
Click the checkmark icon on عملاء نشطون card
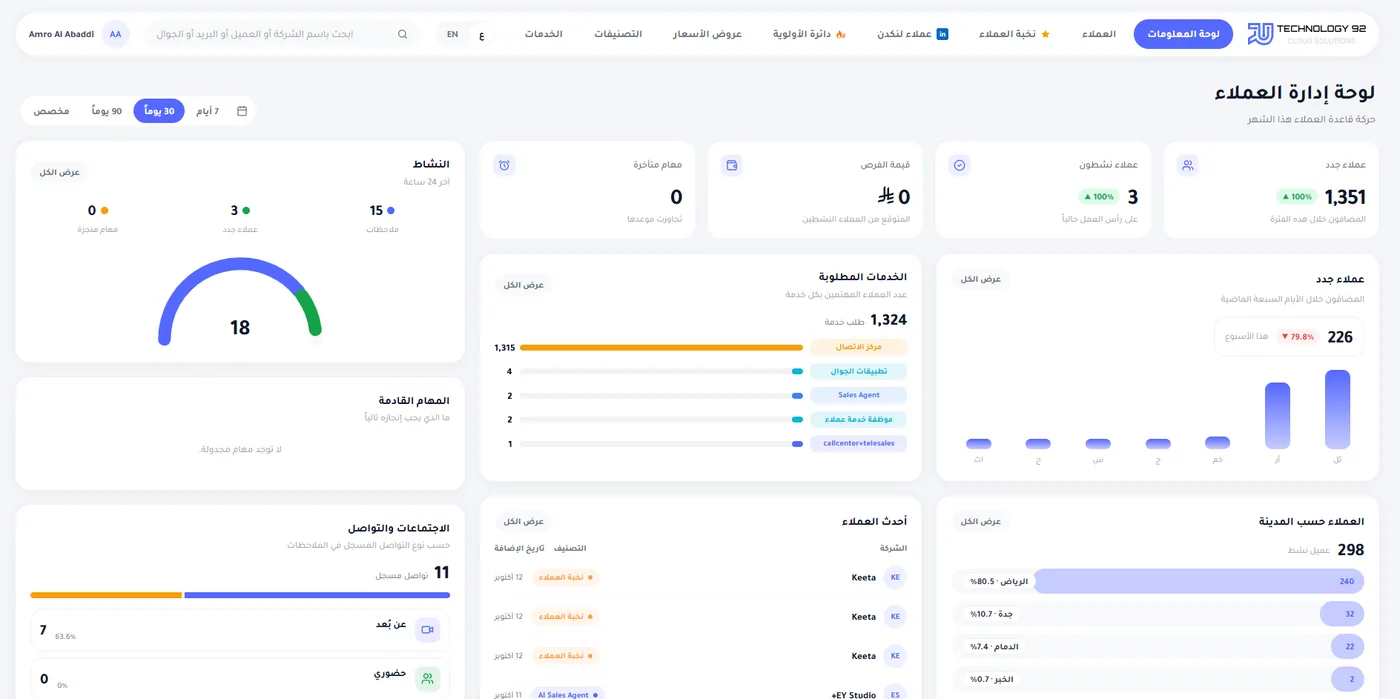[959, 165]
